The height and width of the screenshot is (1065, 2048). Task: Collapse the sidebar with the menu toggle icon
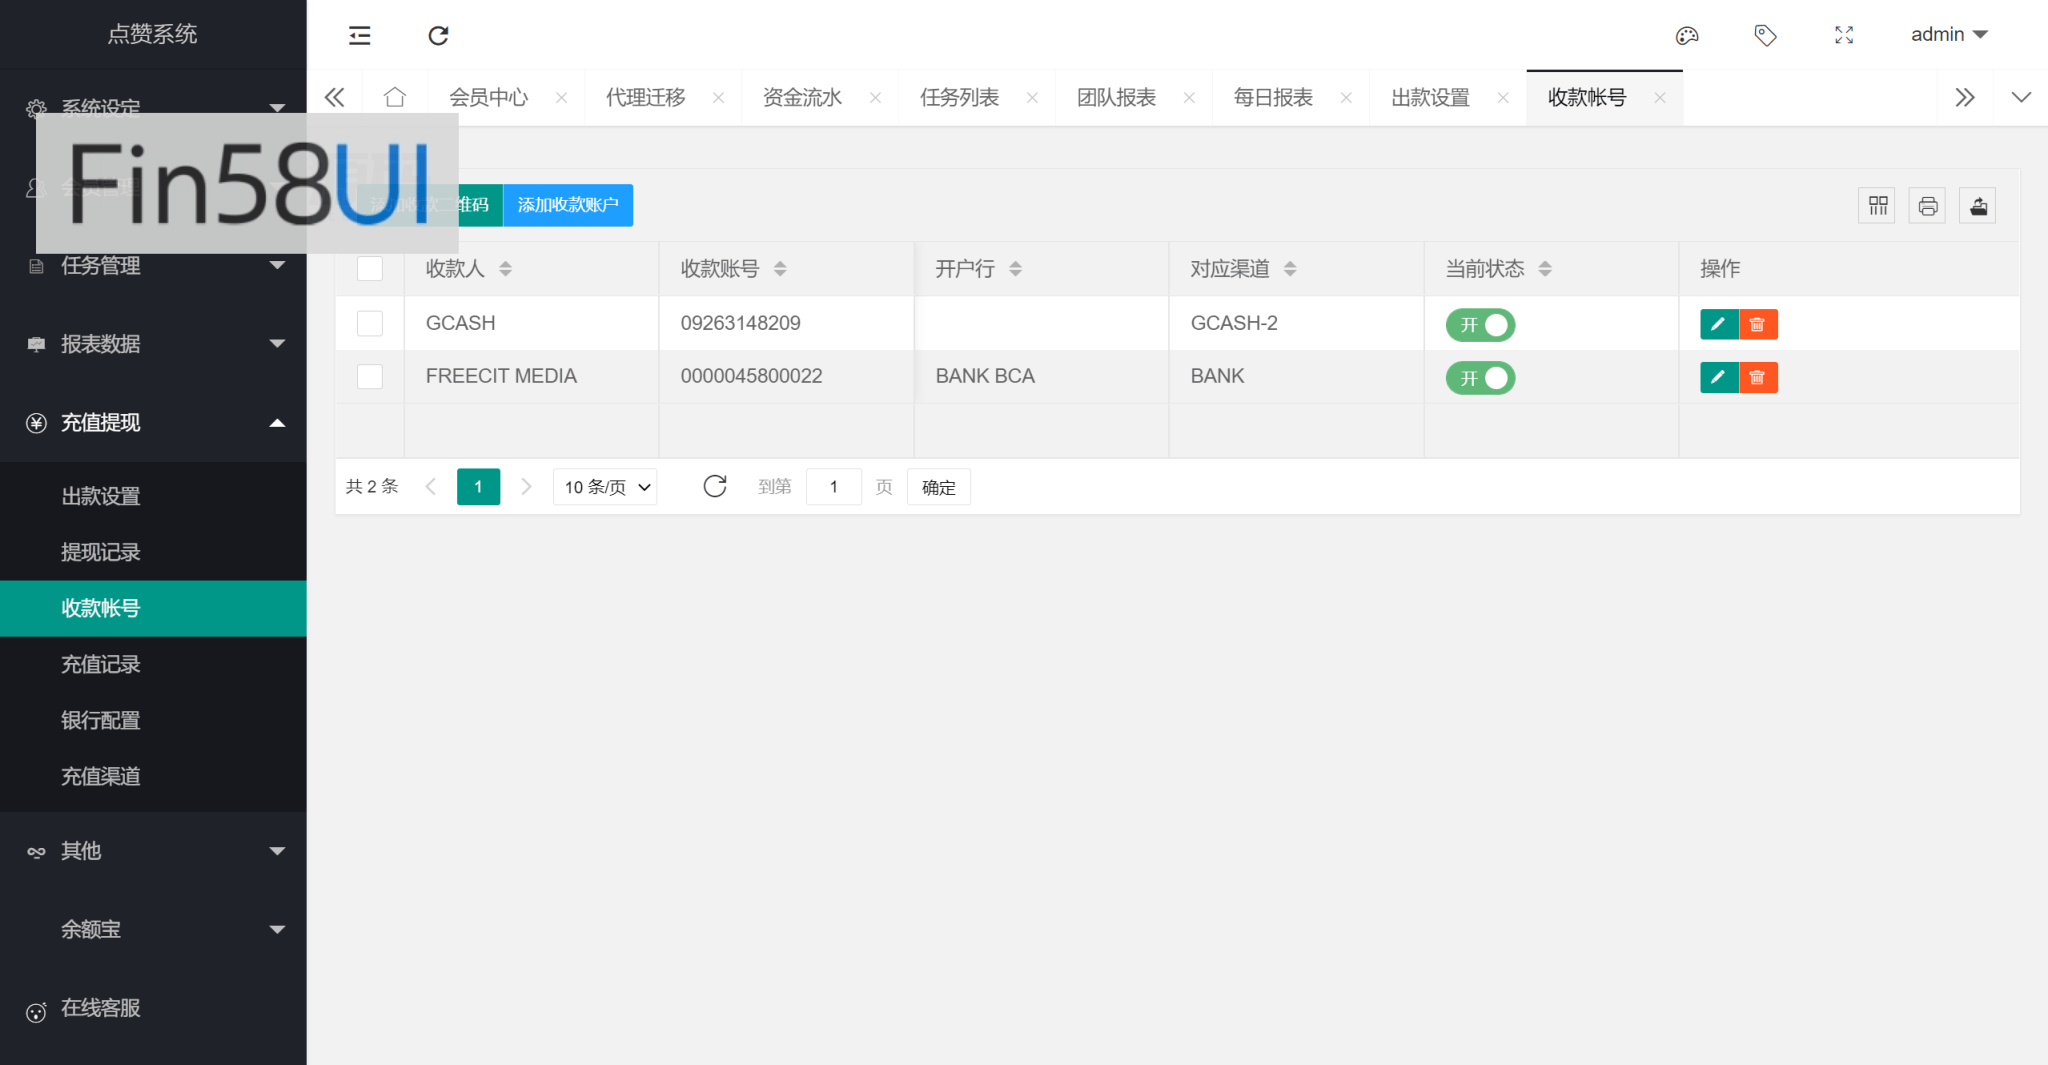(x=359, y=36)
